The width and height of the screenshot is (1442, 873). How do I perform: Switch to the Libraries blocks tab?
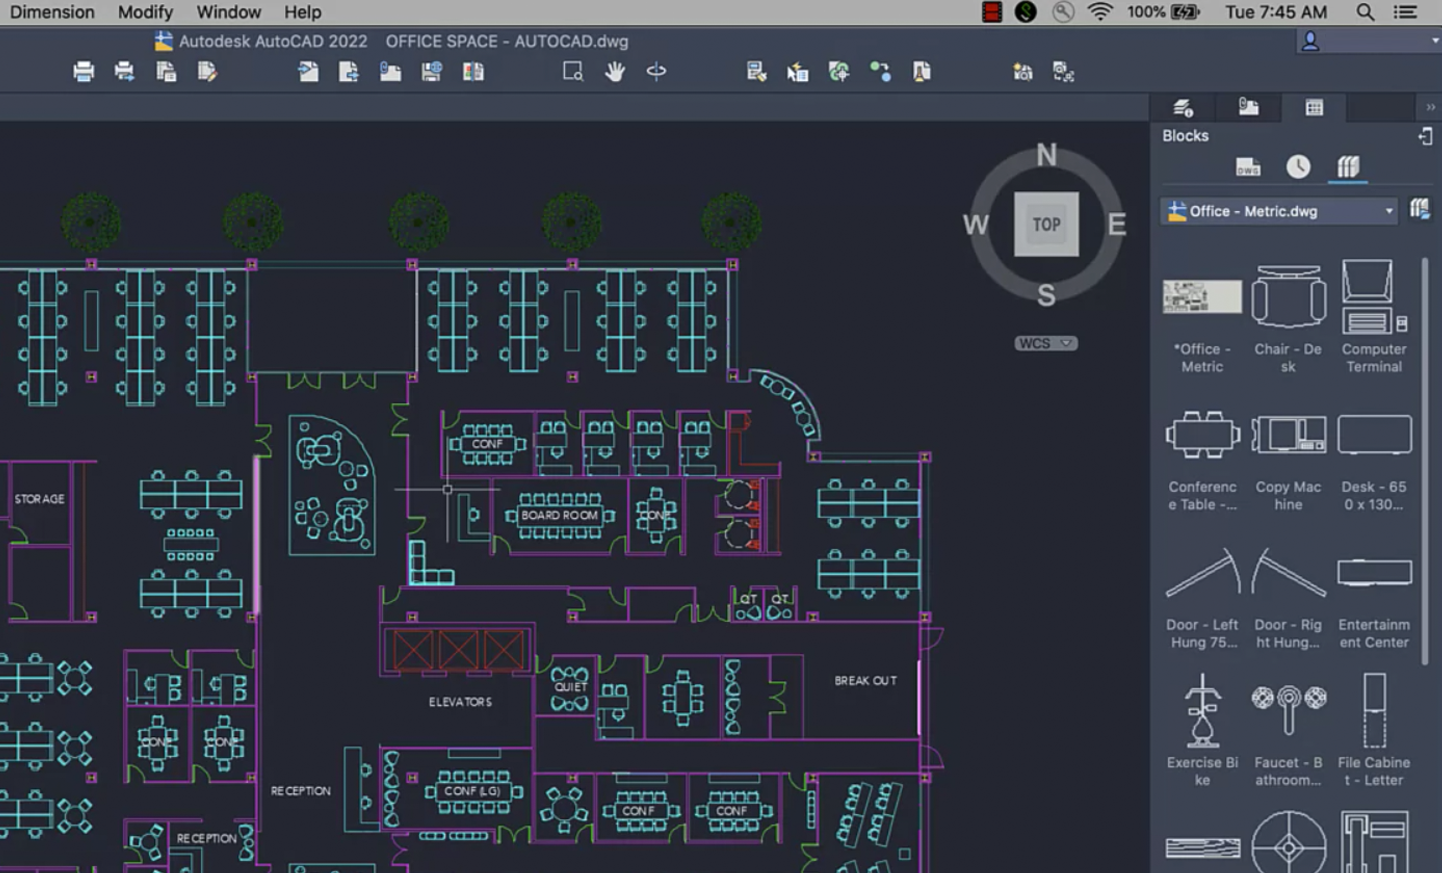pyautogui.click(x=1348, y=167)
